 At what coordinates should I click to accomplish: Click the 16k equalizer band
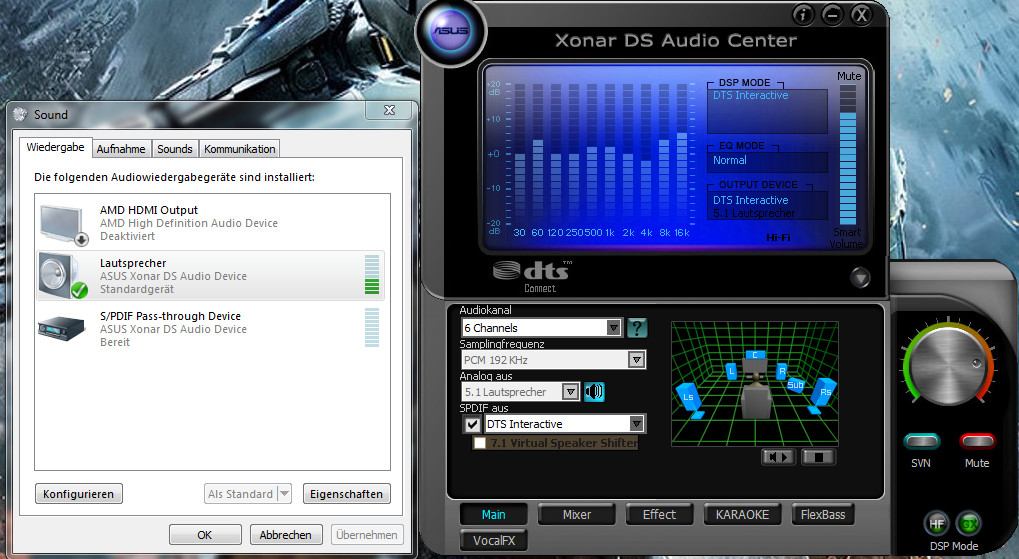682,154
